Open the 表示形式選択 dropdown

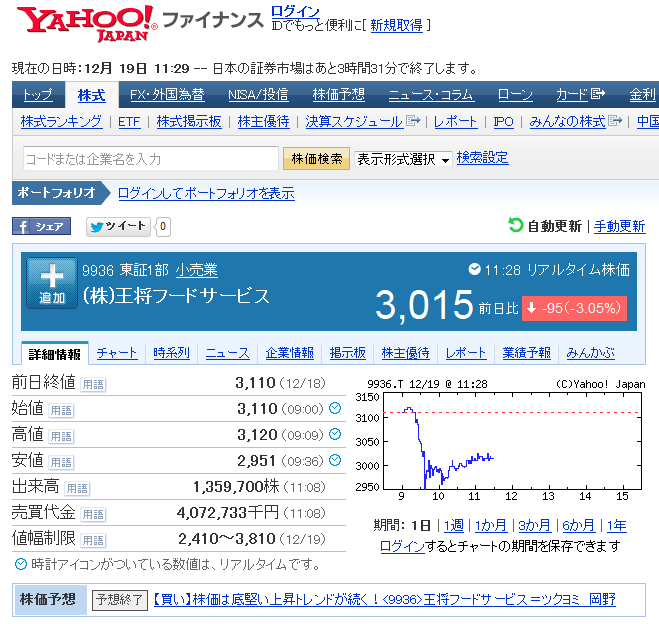pyautogui.click(x=403, y=159)
